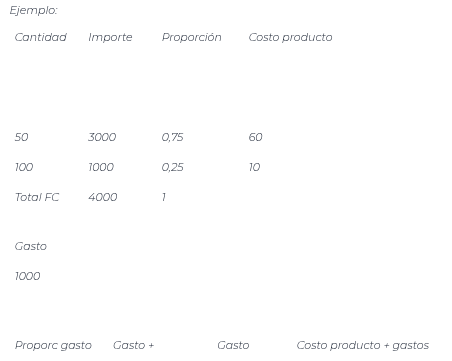Click the 'Gasto +' header

tap(134, 345)
